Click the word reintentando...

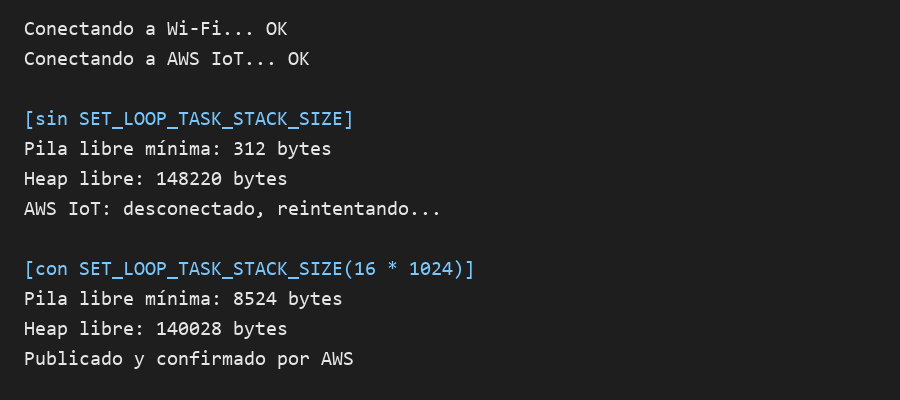[x=342, y=209]
